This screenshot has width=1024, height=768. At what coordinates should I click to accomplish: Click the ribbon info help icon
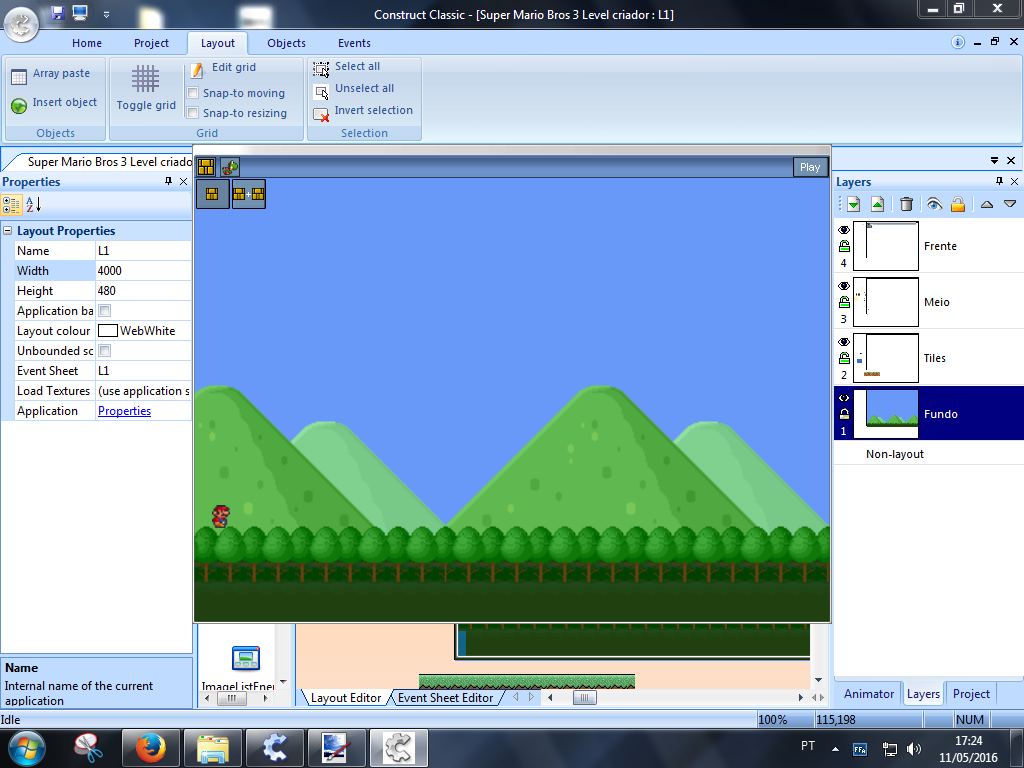pyautogui.click(x=957, y=42)
